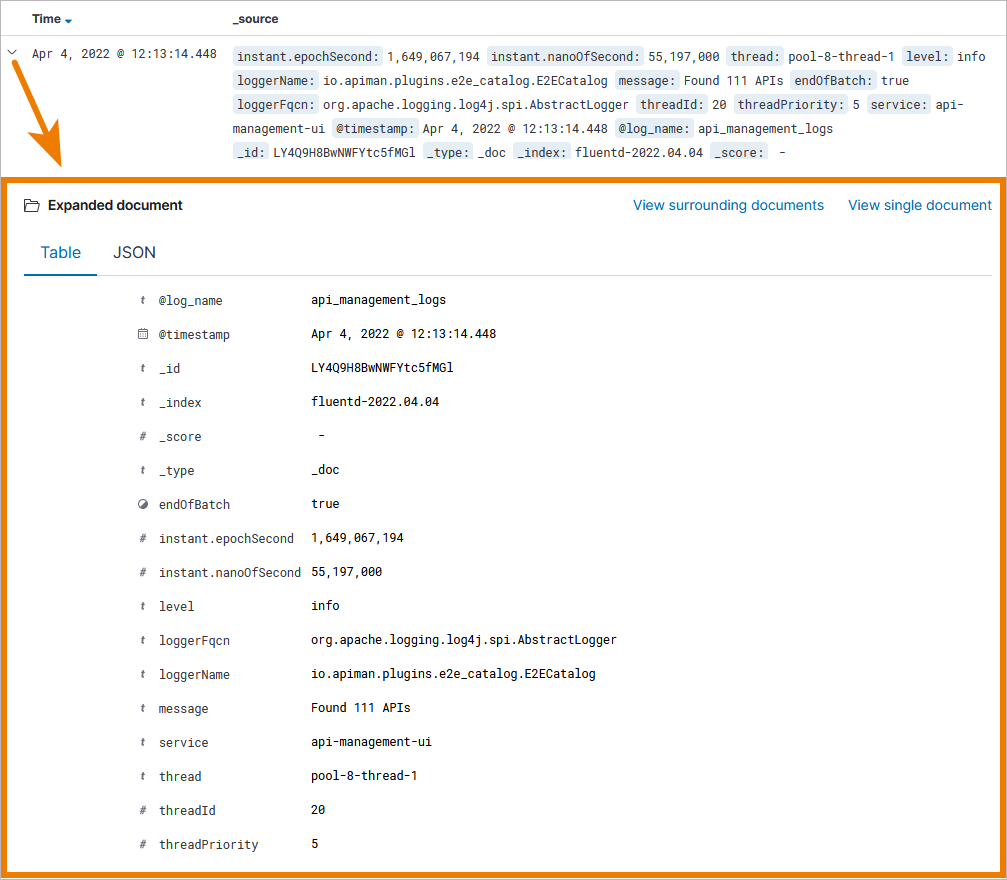
Task: Select the @timestamp field name in table
Action: click(194, 335)
